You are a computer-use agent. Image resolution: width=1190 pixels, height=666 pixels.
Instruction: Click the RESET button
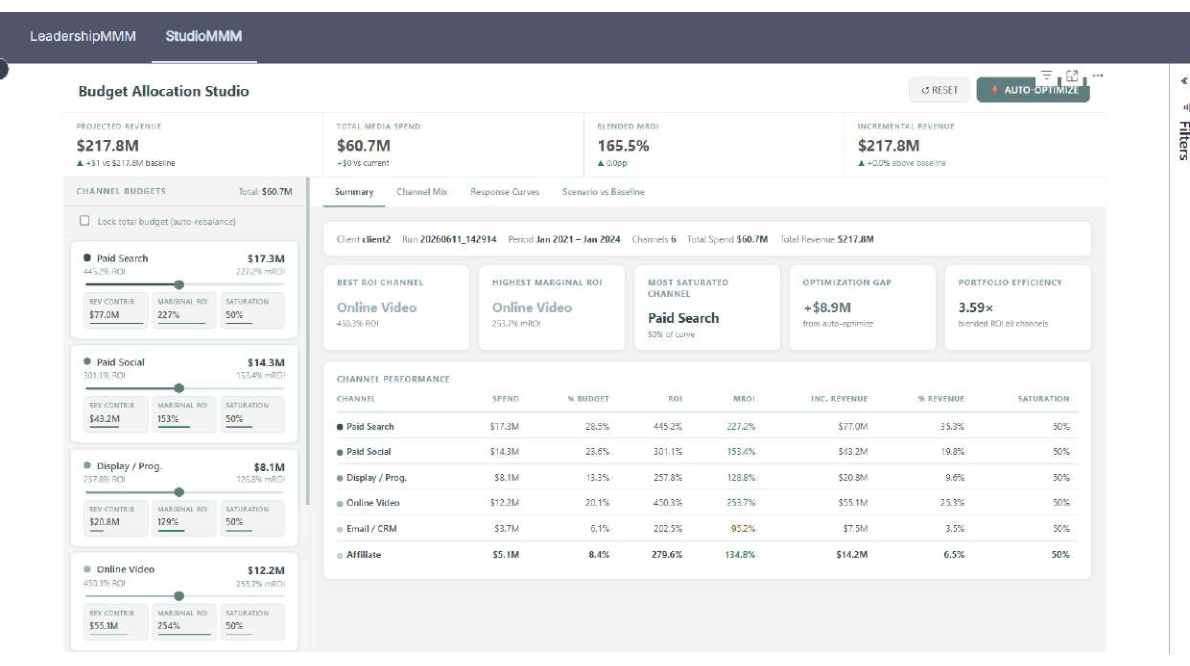939,90
